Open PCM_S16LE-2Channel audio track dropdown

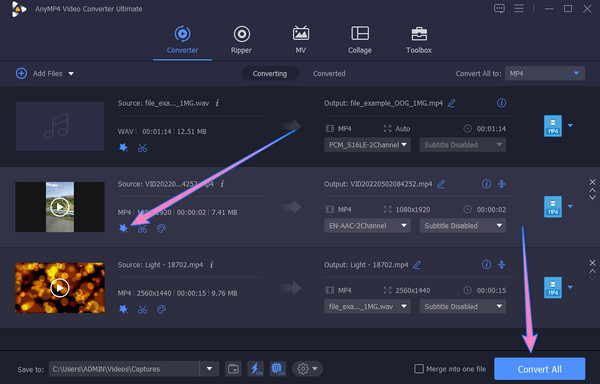[x=367, y=145]
